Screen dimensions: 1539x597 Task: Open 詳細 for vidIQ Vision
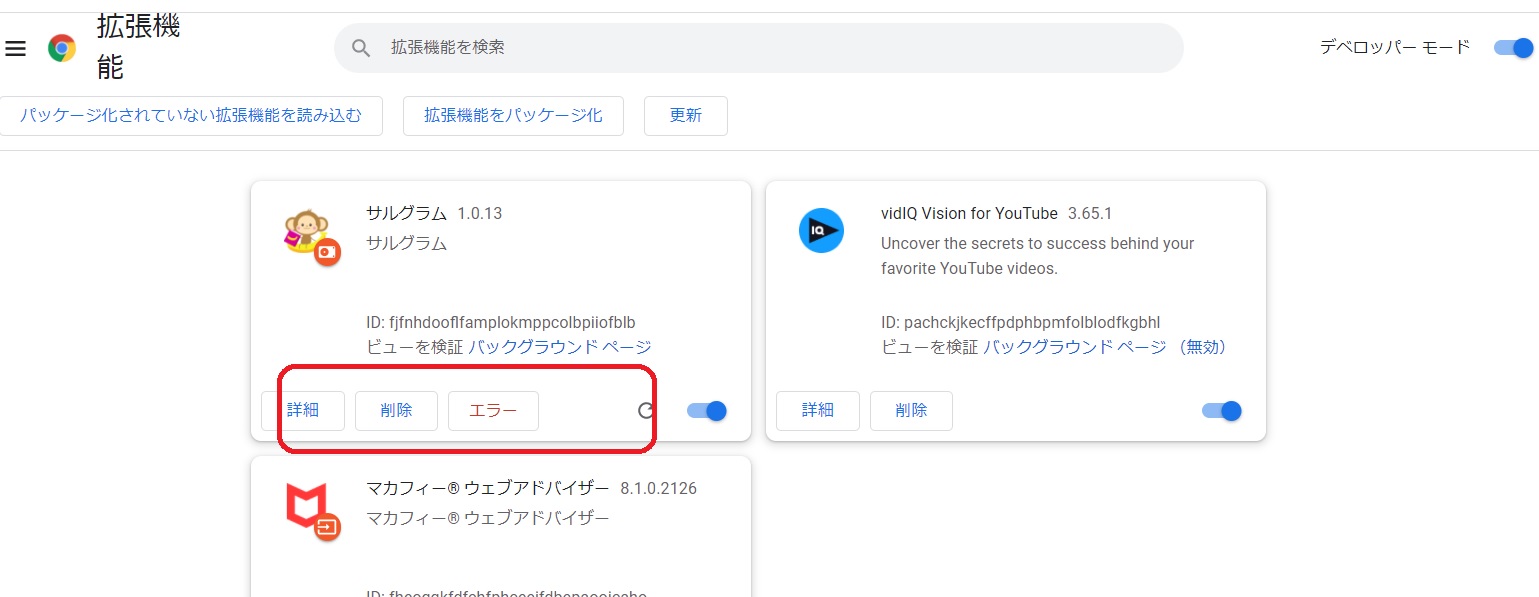818,411
